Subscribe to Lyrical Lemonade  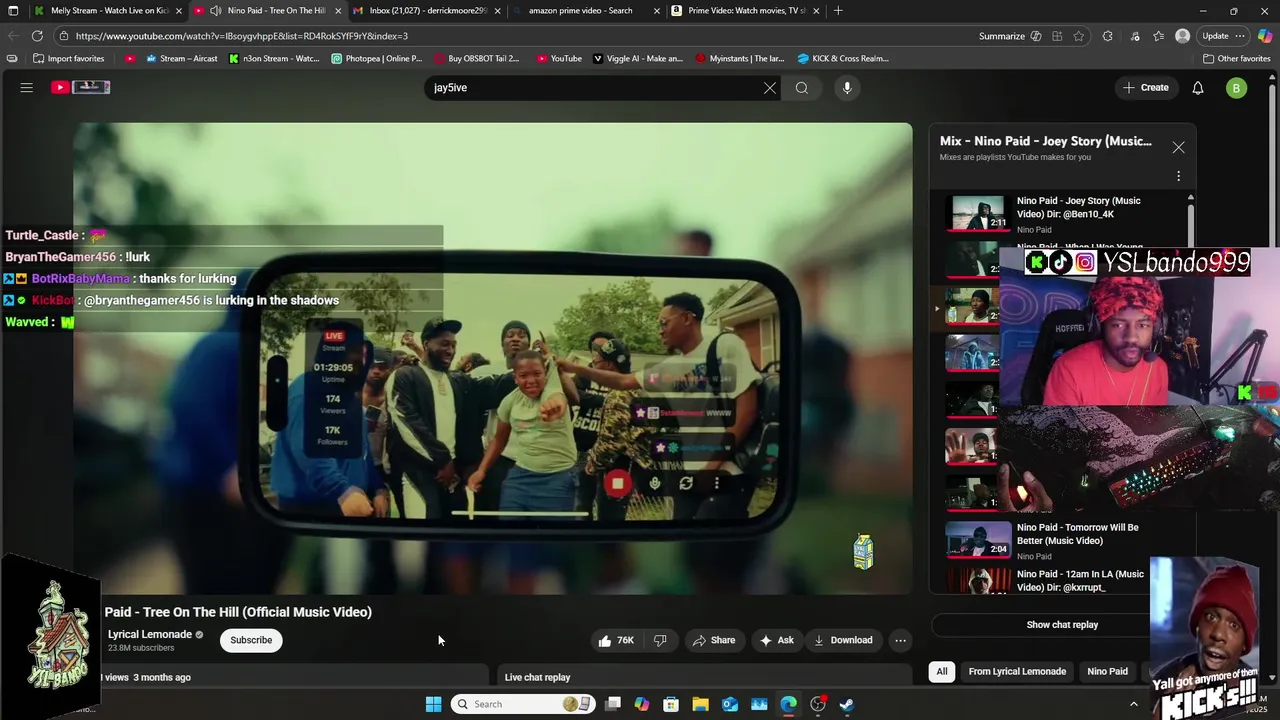pos(251,641)
